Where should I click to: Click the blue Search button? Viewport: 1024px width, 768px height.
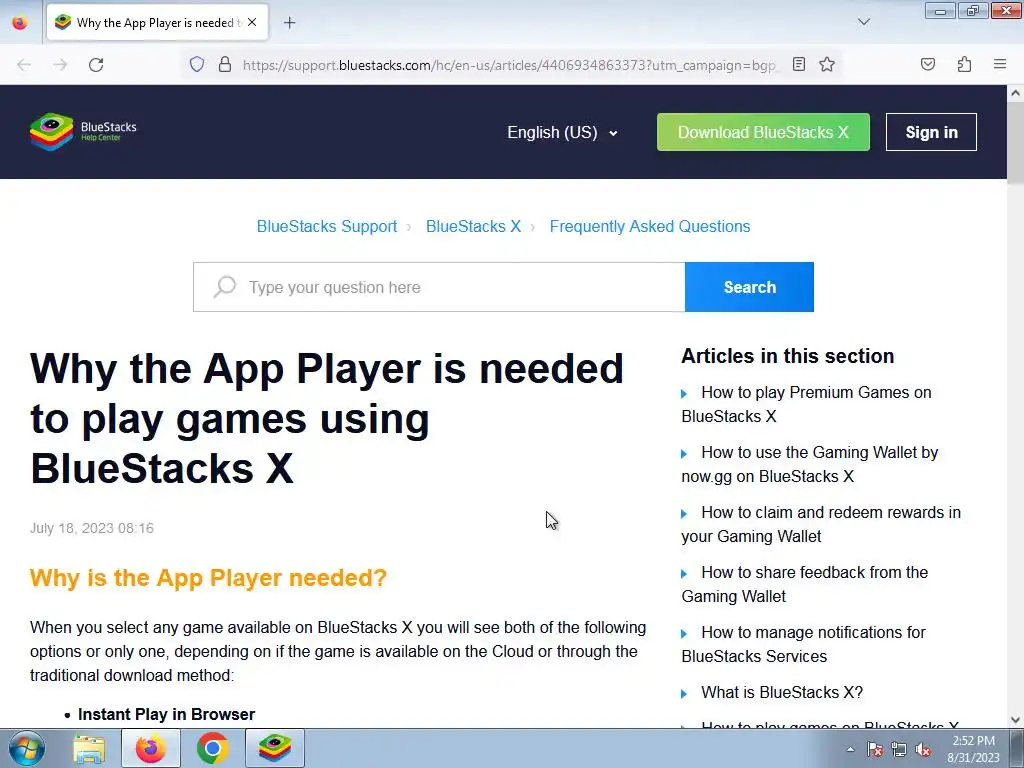[x=749, y=287]
